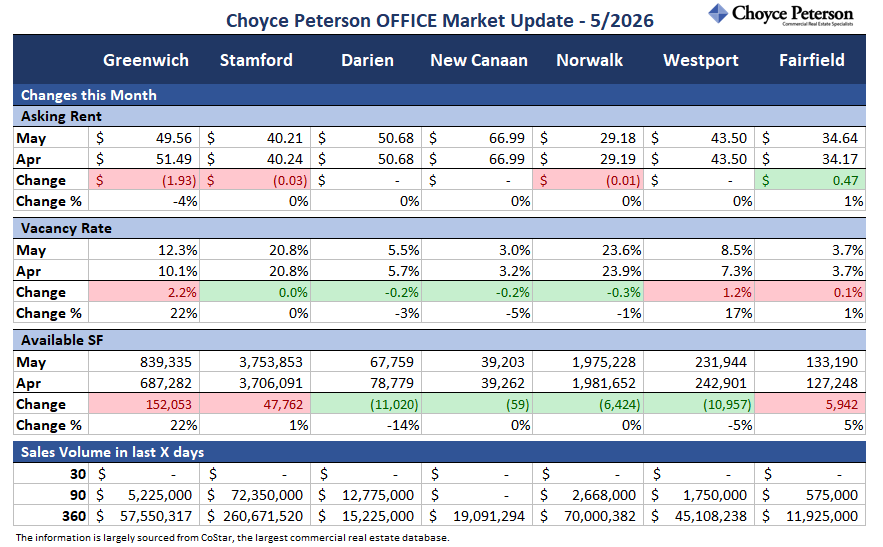The width and height of the screenshot is (883, 547).
Task: Select the Stamford column header
Action: pos(256,60)
